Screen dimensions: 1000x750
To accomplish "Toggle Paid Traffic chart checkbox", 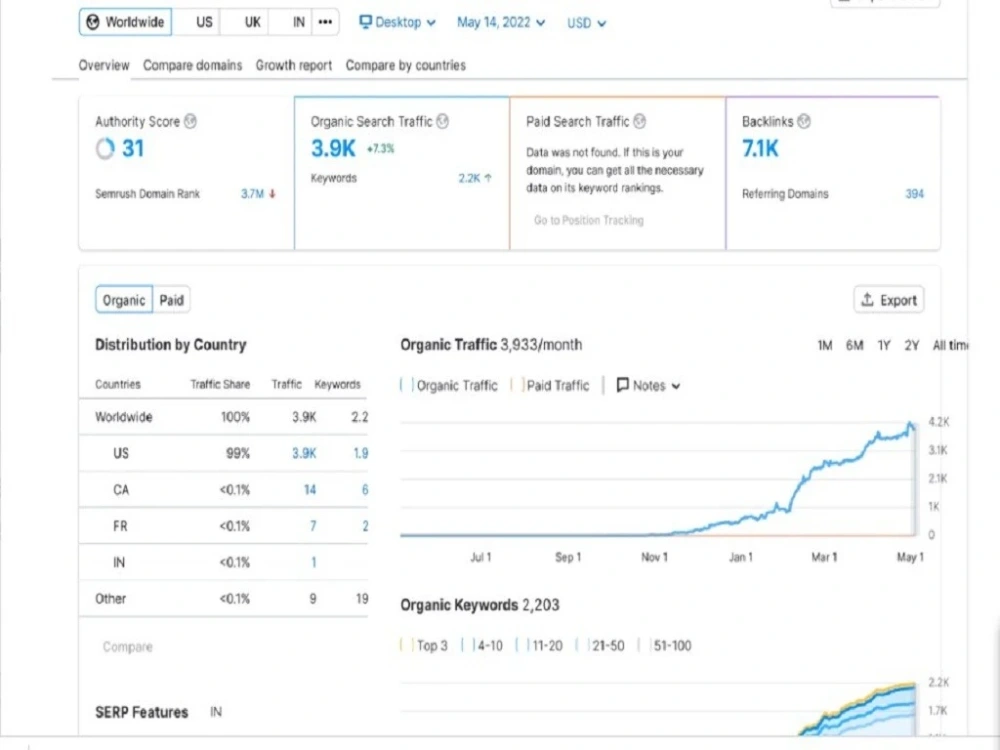I will (517, 385).
